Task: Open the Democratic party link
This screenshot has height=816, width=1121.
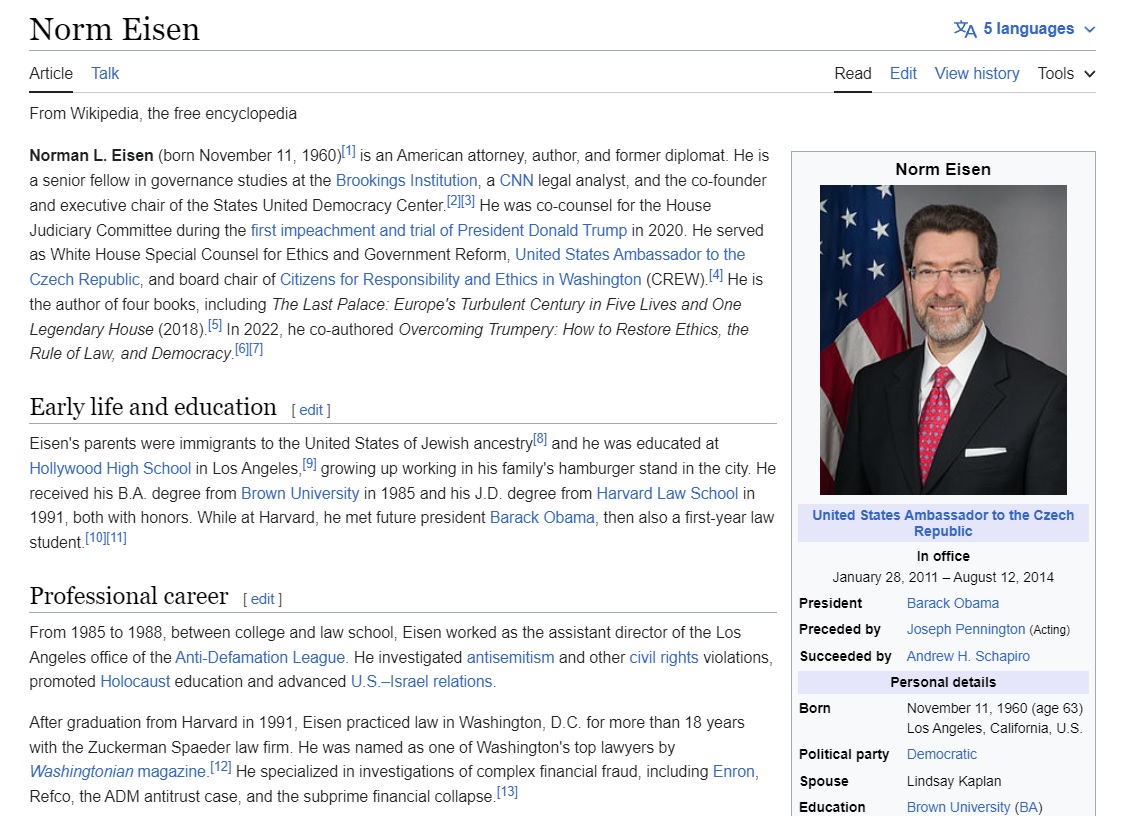Action: coord(942,754)
